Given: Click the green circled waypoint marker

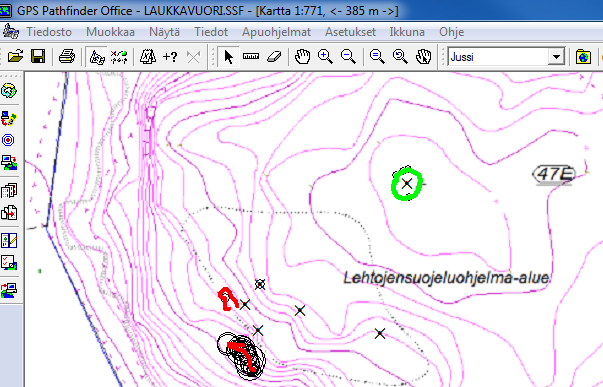Looking at the screenshot, I should 407,184.
